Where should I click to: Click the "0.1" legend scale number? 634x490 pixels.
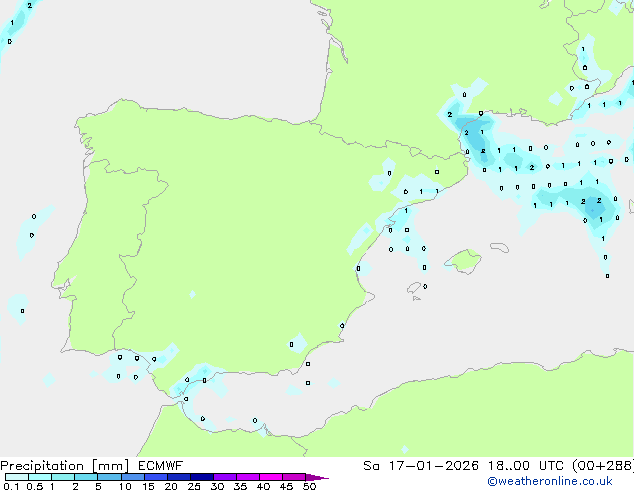(11, 486)
